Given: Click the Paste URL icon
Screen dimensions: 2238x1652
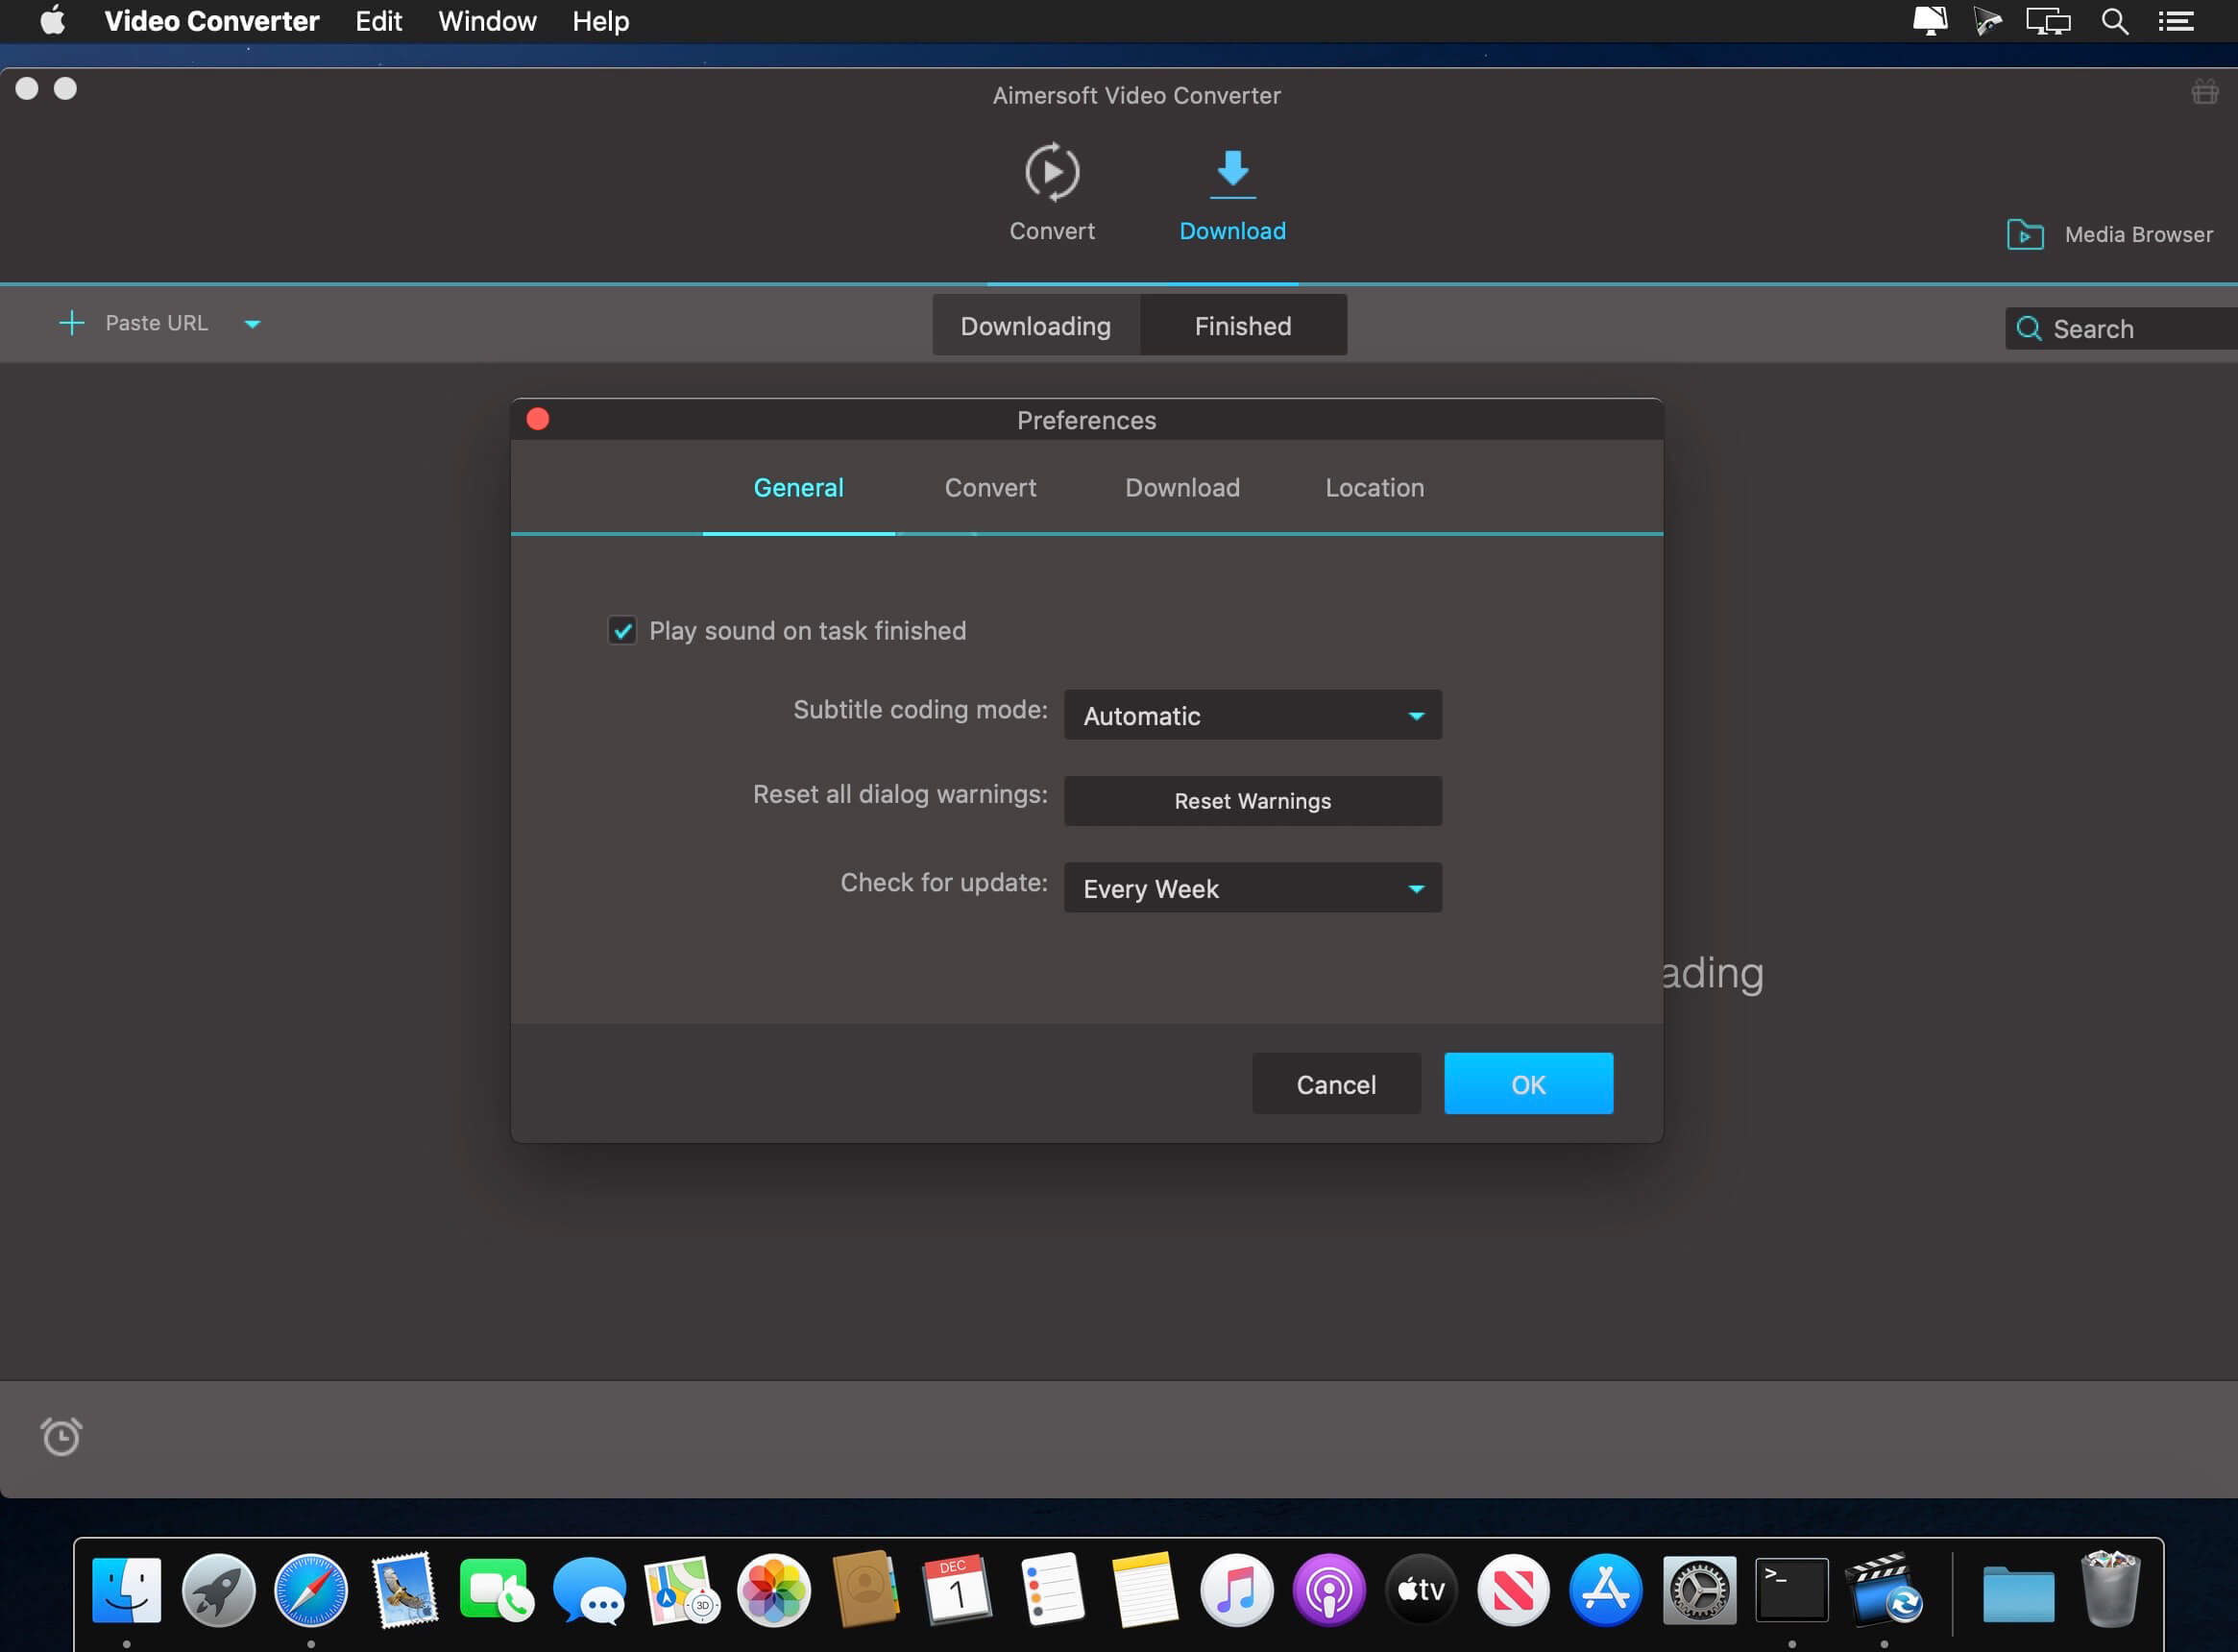Looking at the screenshot, I should [73, 322].
